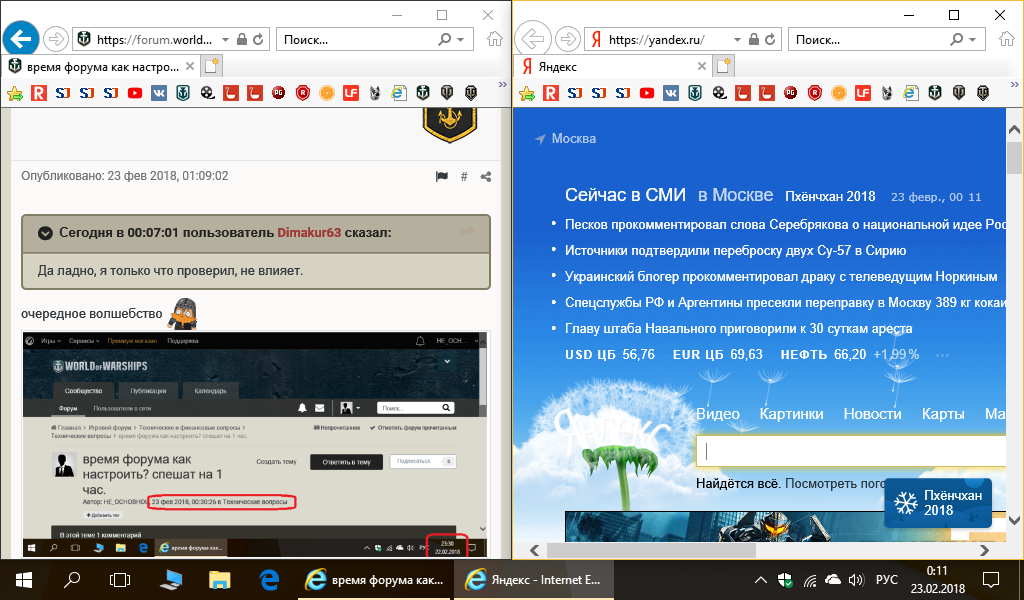The height and width of the screenshot is (600, 1024).
Task: Open volume control in system tray
Action: (x=856, y=580)
